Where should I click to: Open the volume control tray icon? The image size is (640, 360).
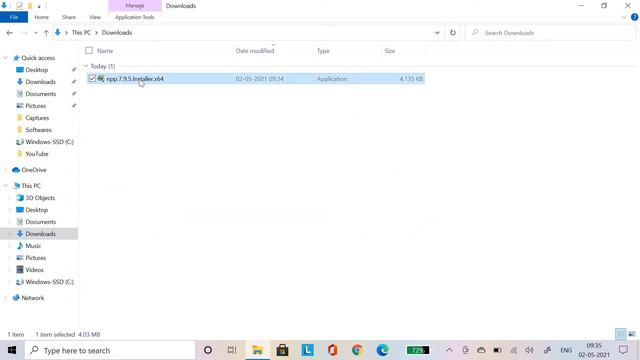(x=529, y=350)
